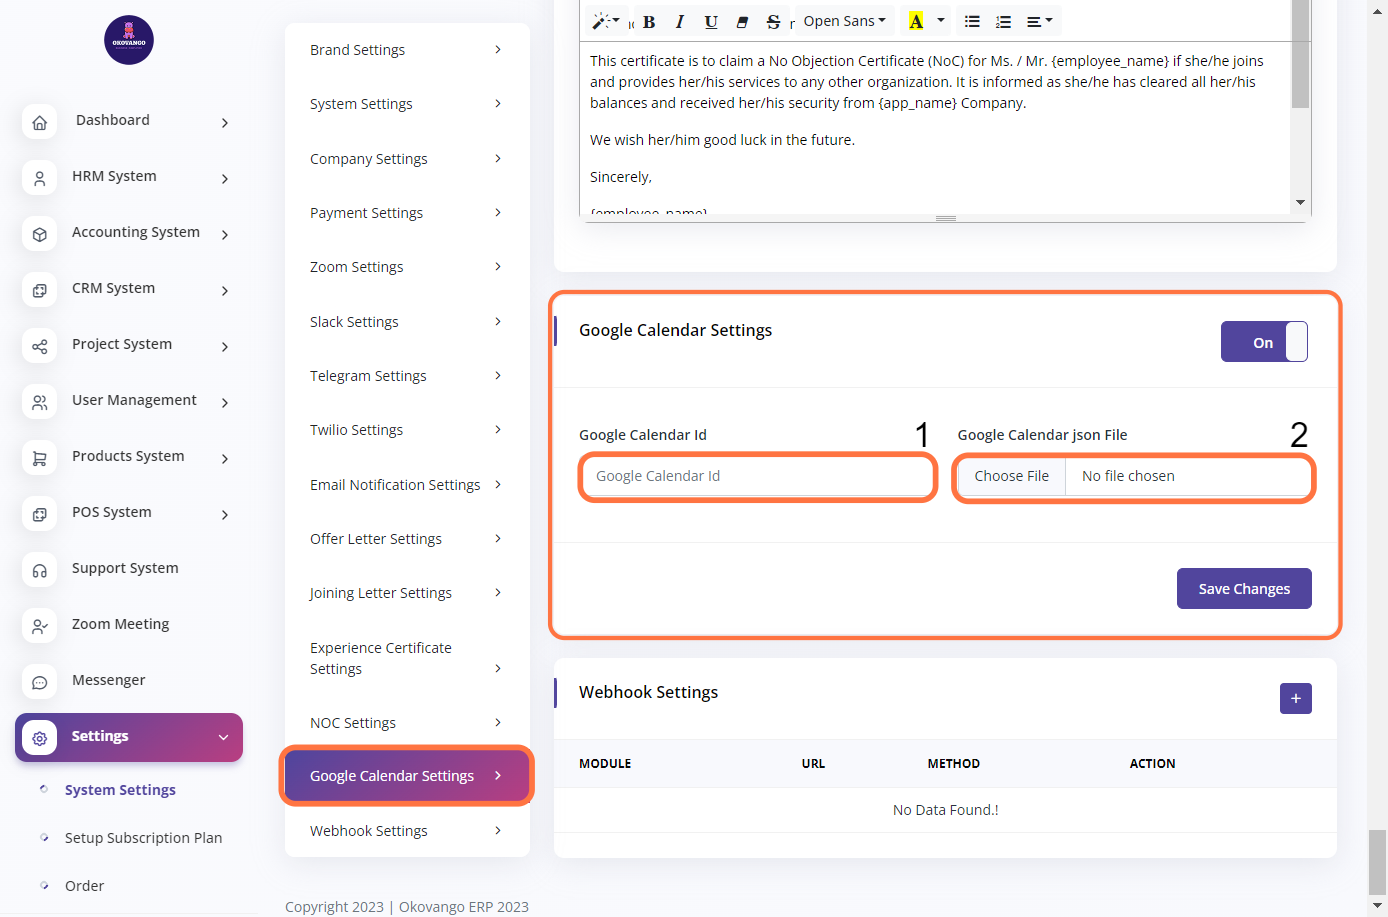
Task: Open the Open Sans font dropdown
Action: point(844,21)
